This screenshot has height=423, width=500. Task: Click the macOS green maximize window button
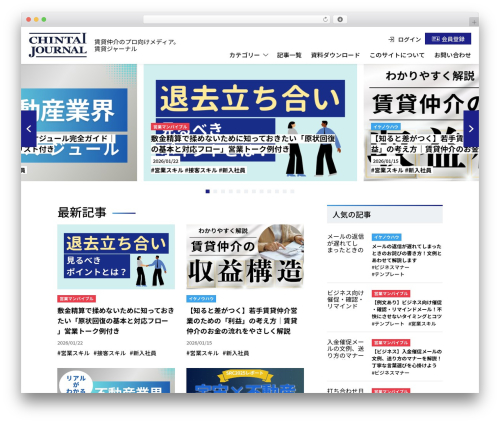tap(44, 19)
